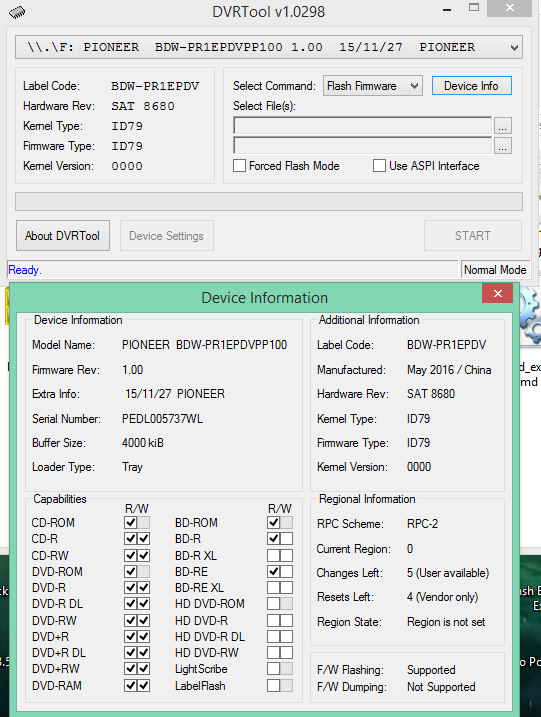Toggle CD-RW read checkbox
This screenshot has height=717, width=541.
(x=131, y=555)
